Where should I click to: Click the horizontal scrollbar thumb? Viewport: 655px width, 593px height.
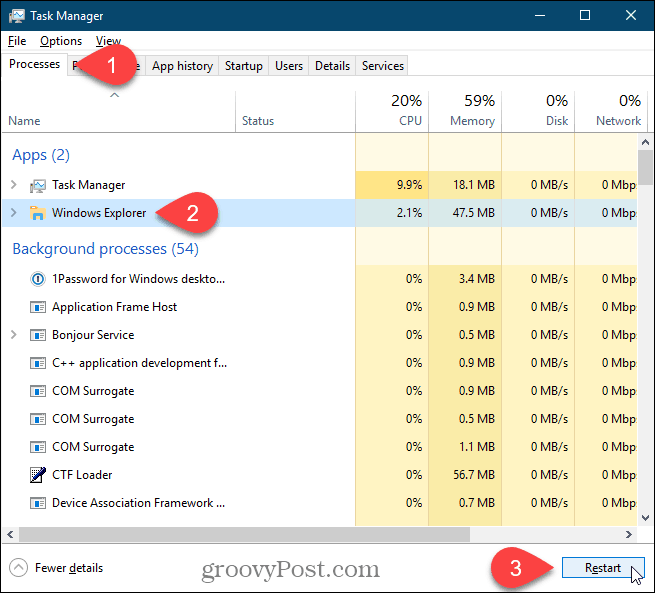(244, 535)
